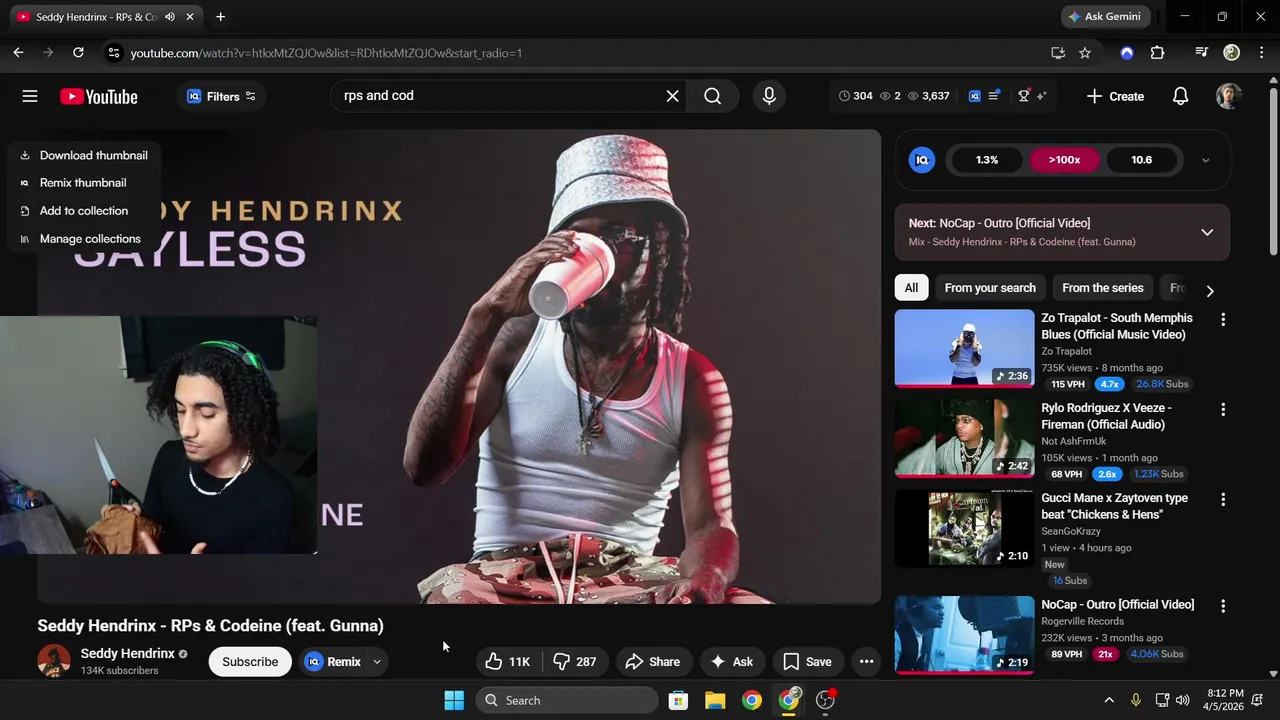Go to the YouTube home logo
This screenshot has height=720, width=1280.
99,96
